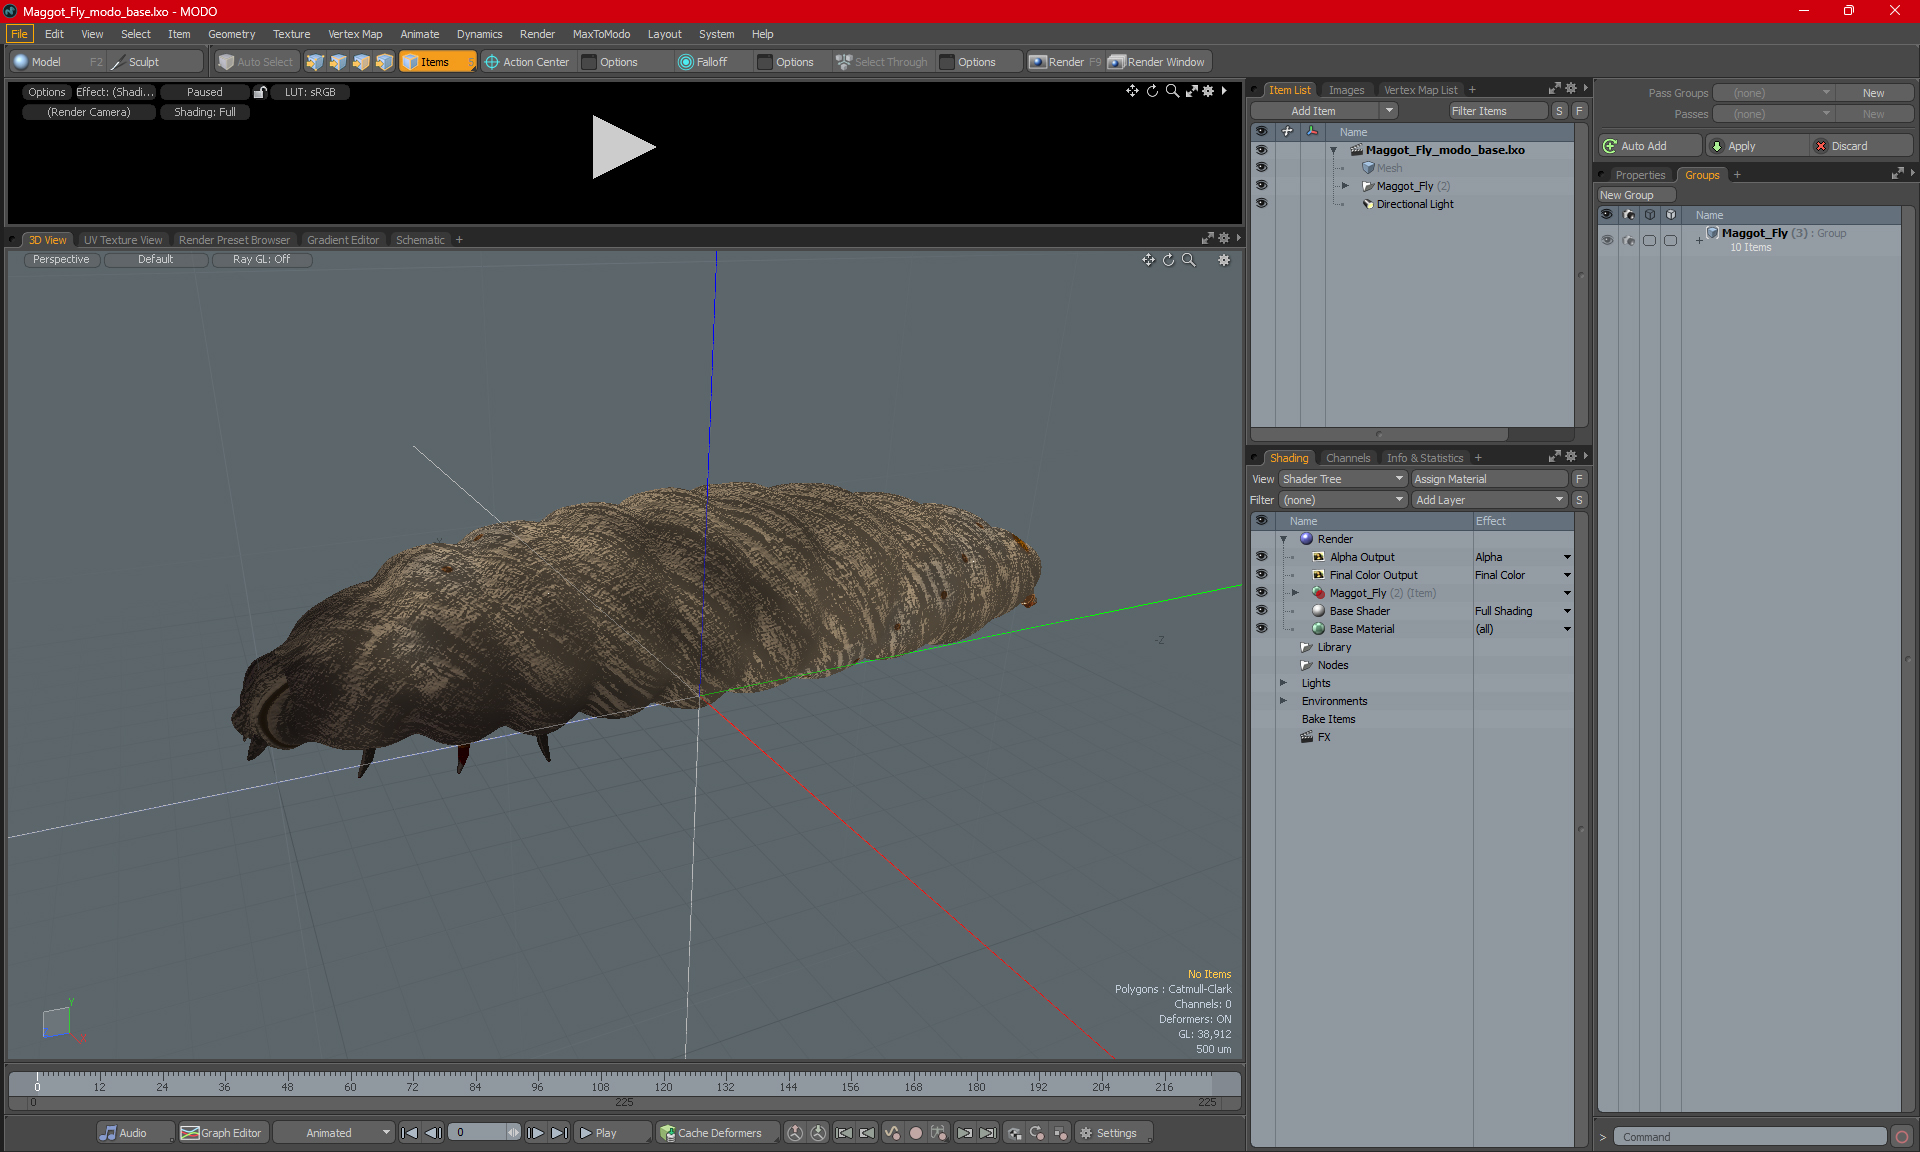
Task: Open Add Layer dropdown
Action: [x=1489, y=500]
